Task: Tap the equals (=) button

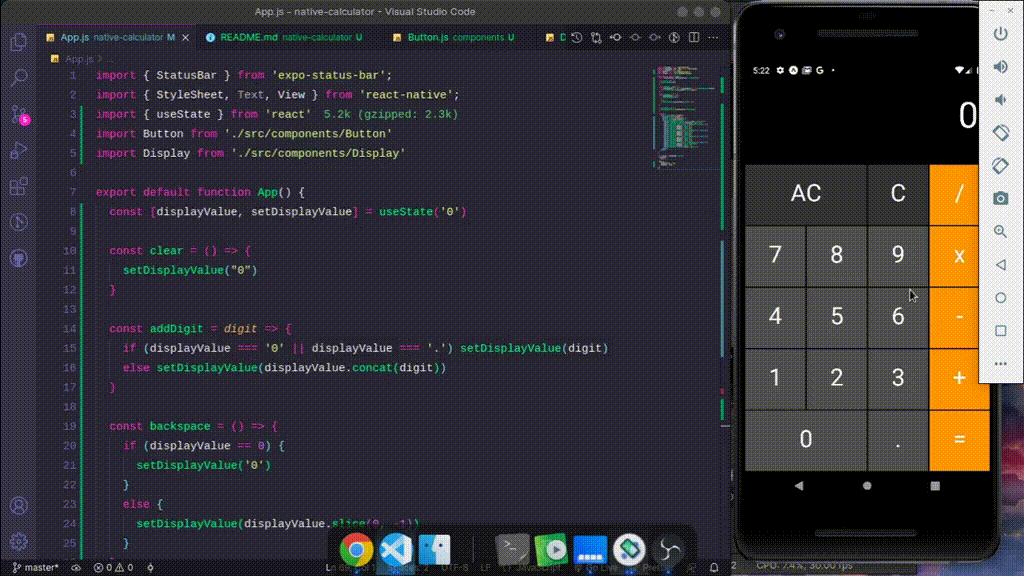Action: [x=959, y=440]
